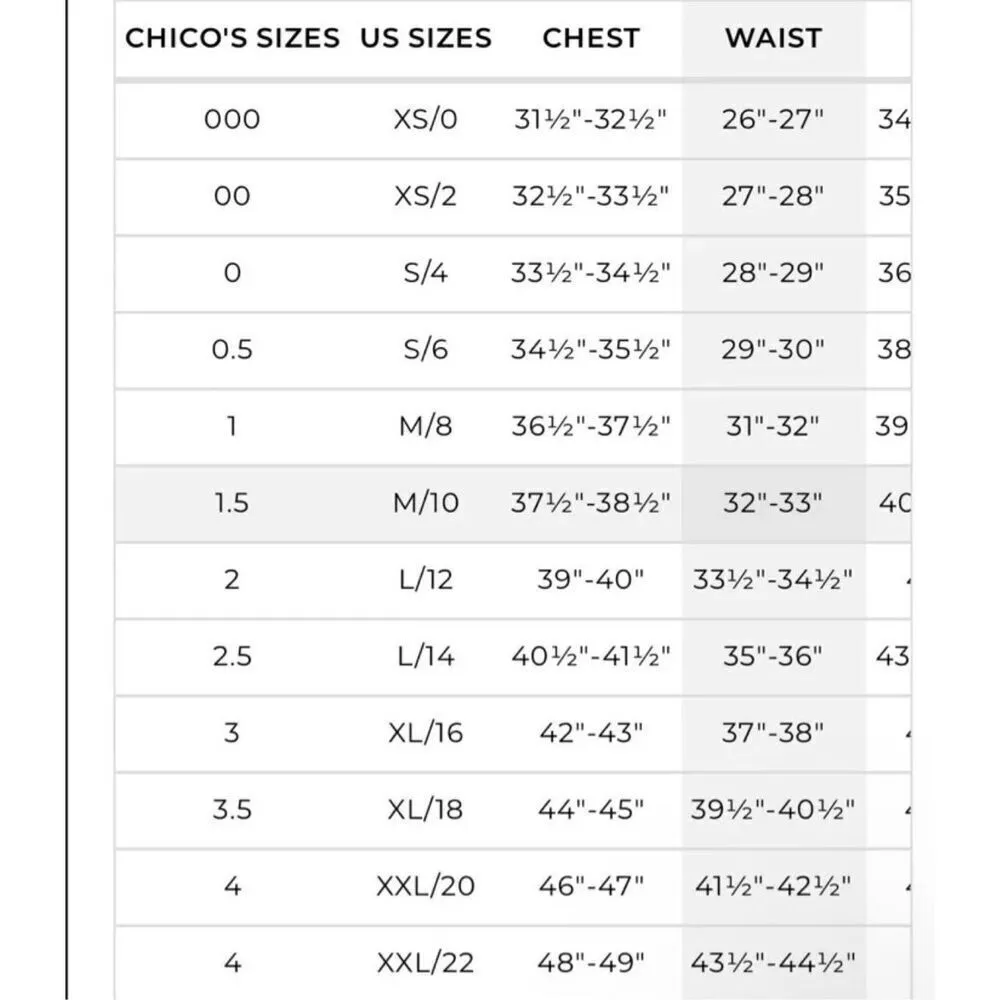Click the S/4 US size cell
Viewport: 1000px width, 1000px height.
pyautogui.click(x=425, y=273)
